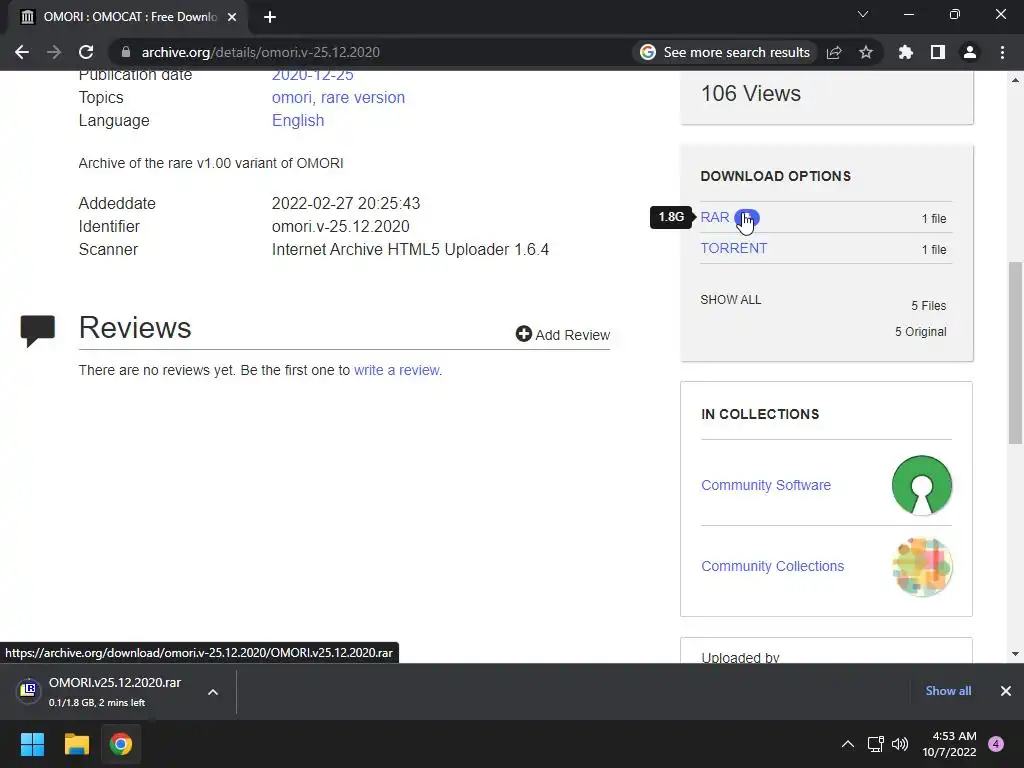Open the Extensions puzzle icon
The width and height of the screenshot is (1024, 768).
(x=905, y=52)
